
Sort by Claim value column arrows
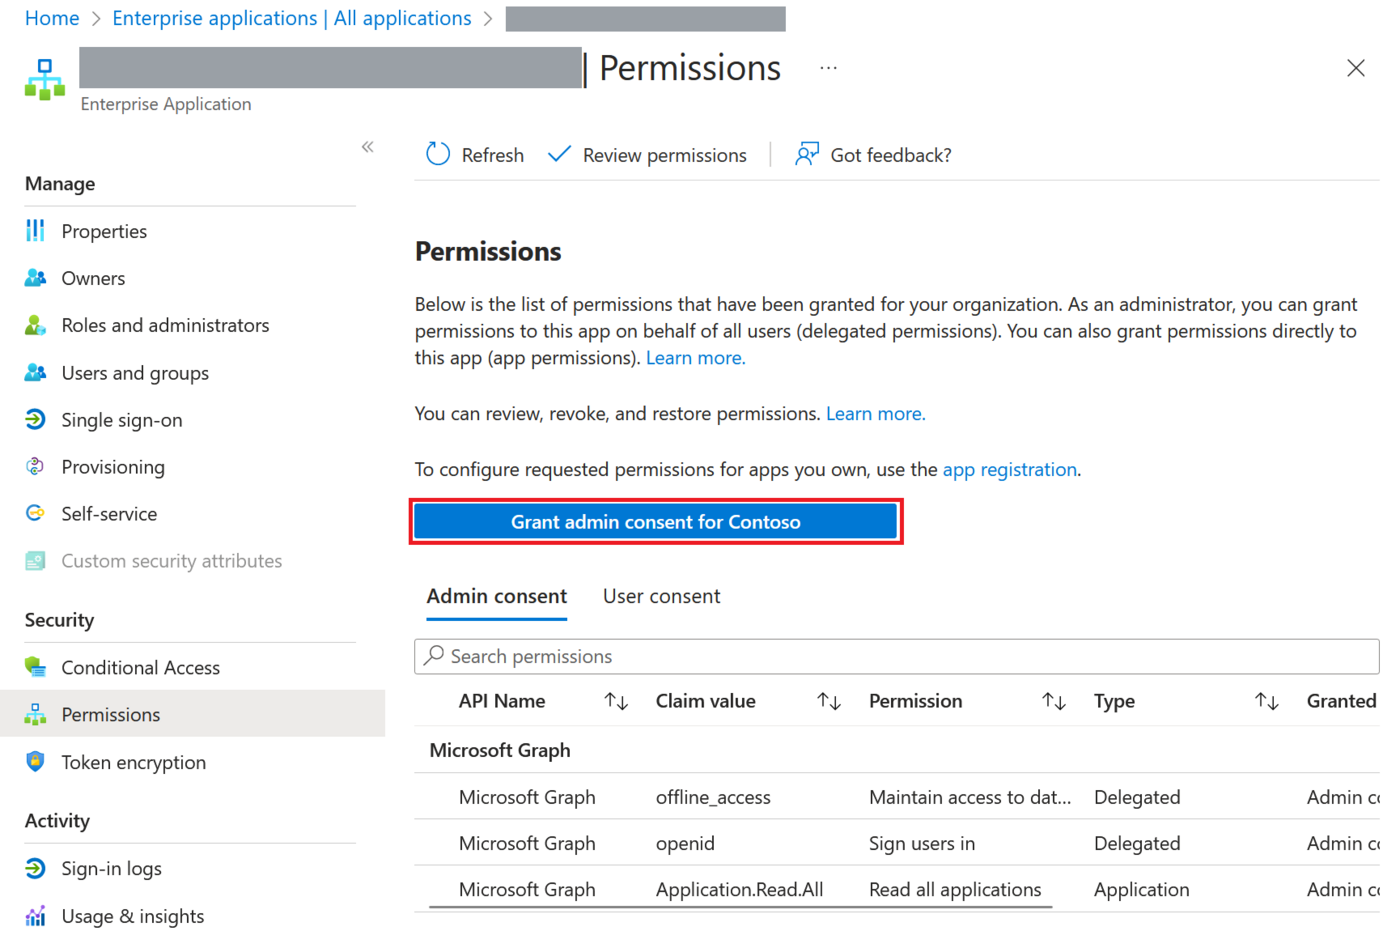point(829,702)
